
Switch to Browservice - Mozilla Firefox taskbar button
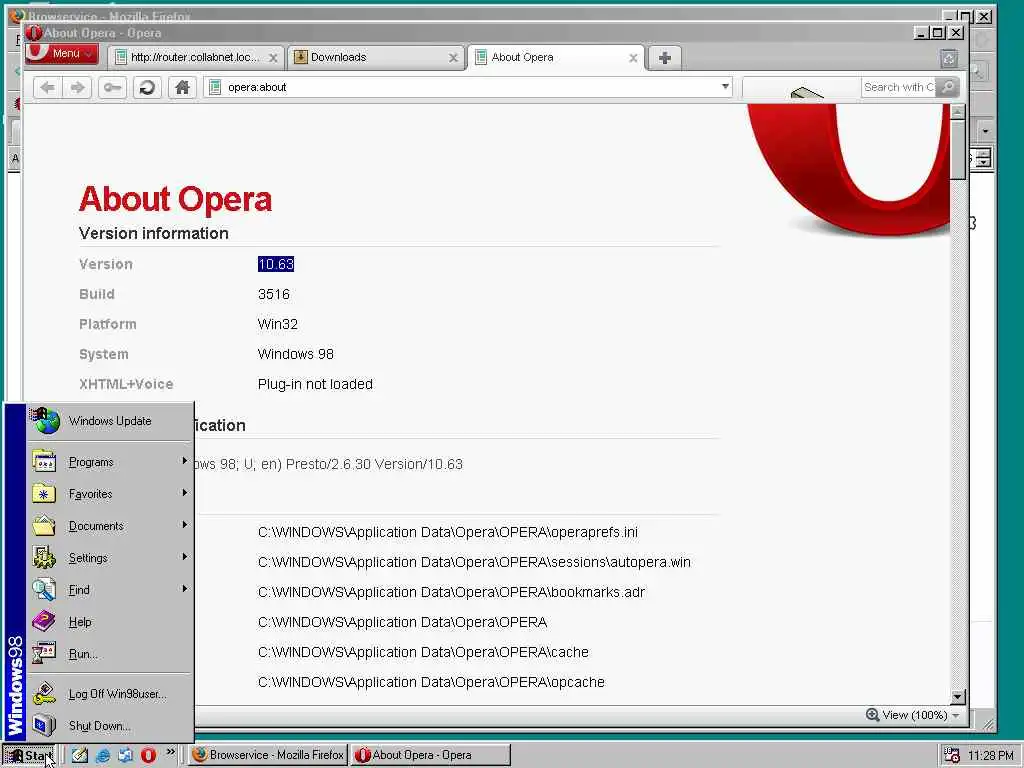point(268,755)
